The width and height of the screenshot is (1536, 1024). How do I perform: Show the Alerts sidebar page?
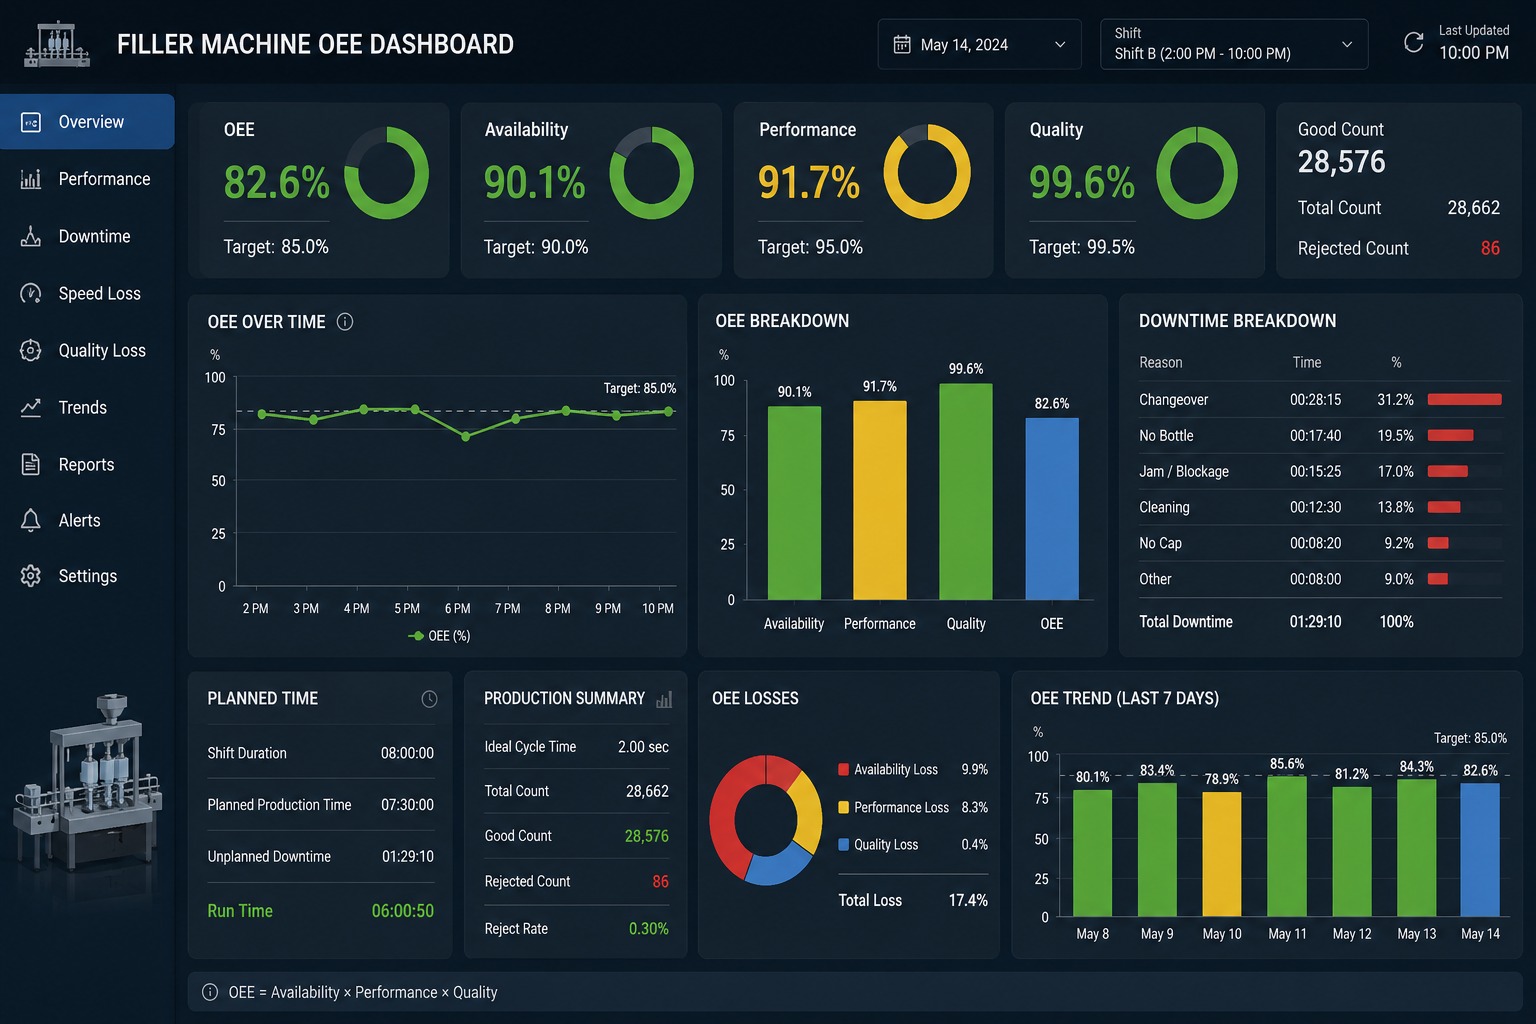87,520
